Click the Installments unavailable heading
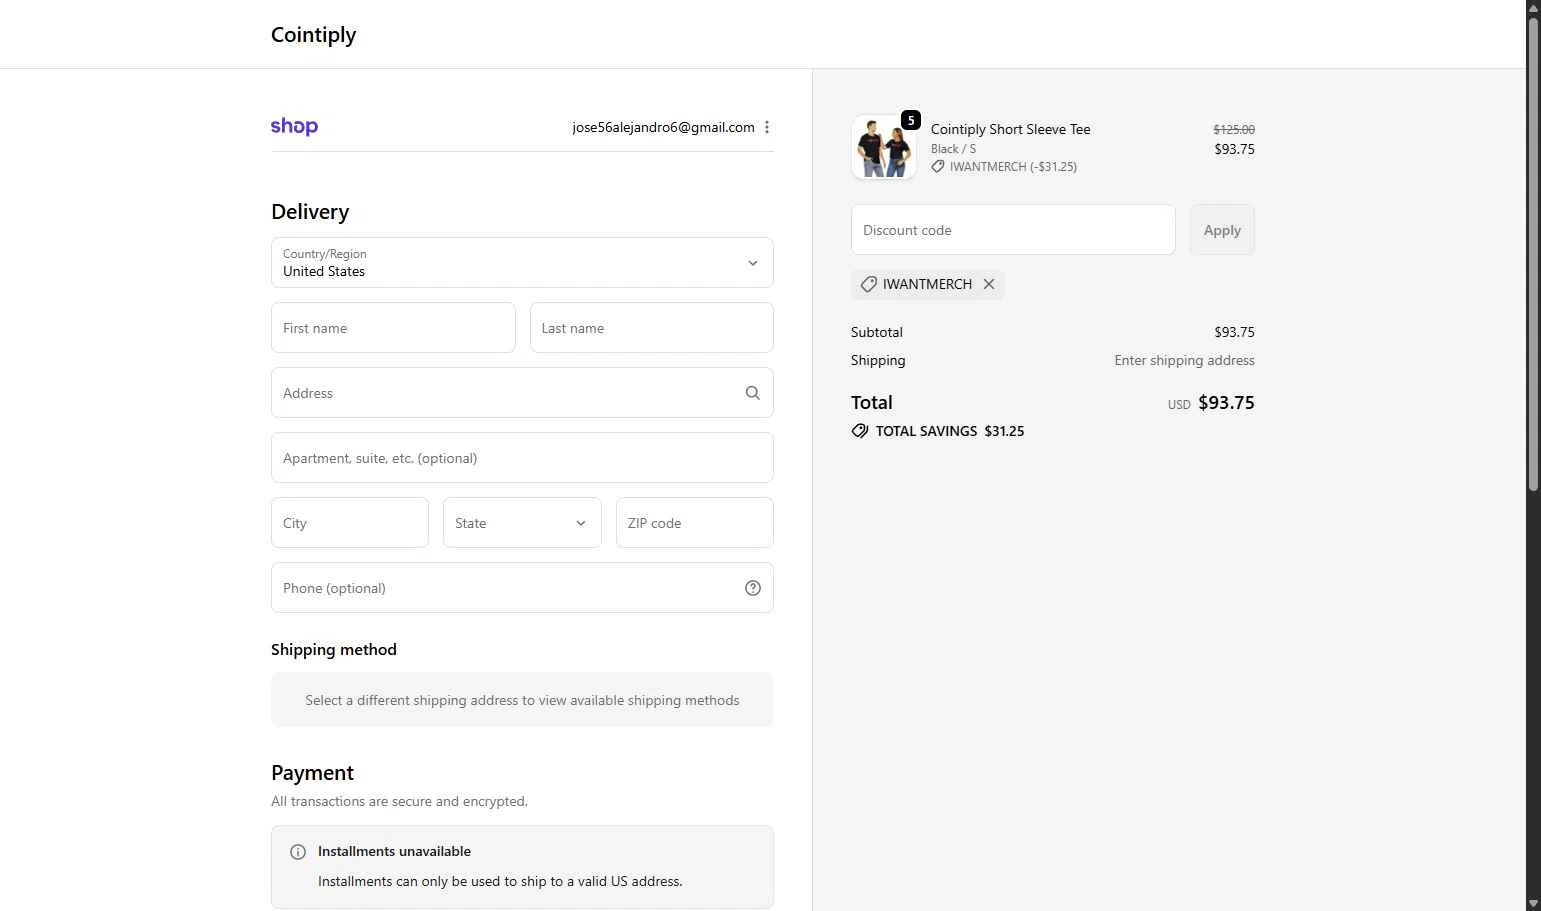 pos(394,851)
